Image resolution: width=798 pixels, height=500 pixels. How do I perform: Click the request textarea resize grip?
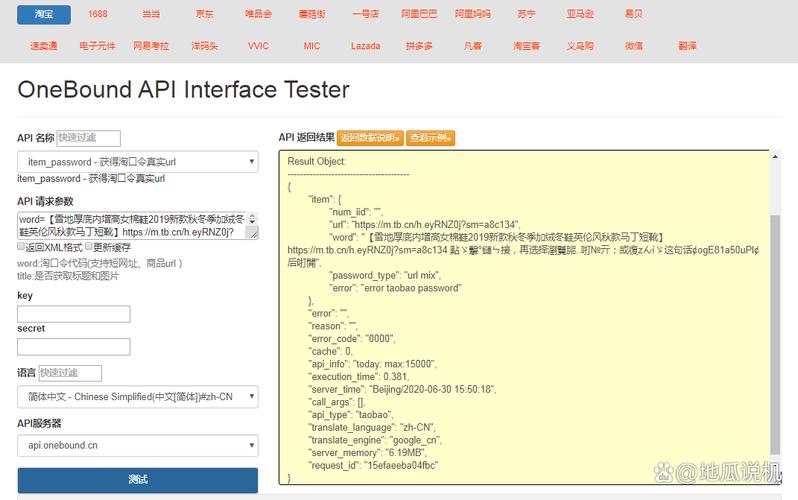tap(252, 233)
